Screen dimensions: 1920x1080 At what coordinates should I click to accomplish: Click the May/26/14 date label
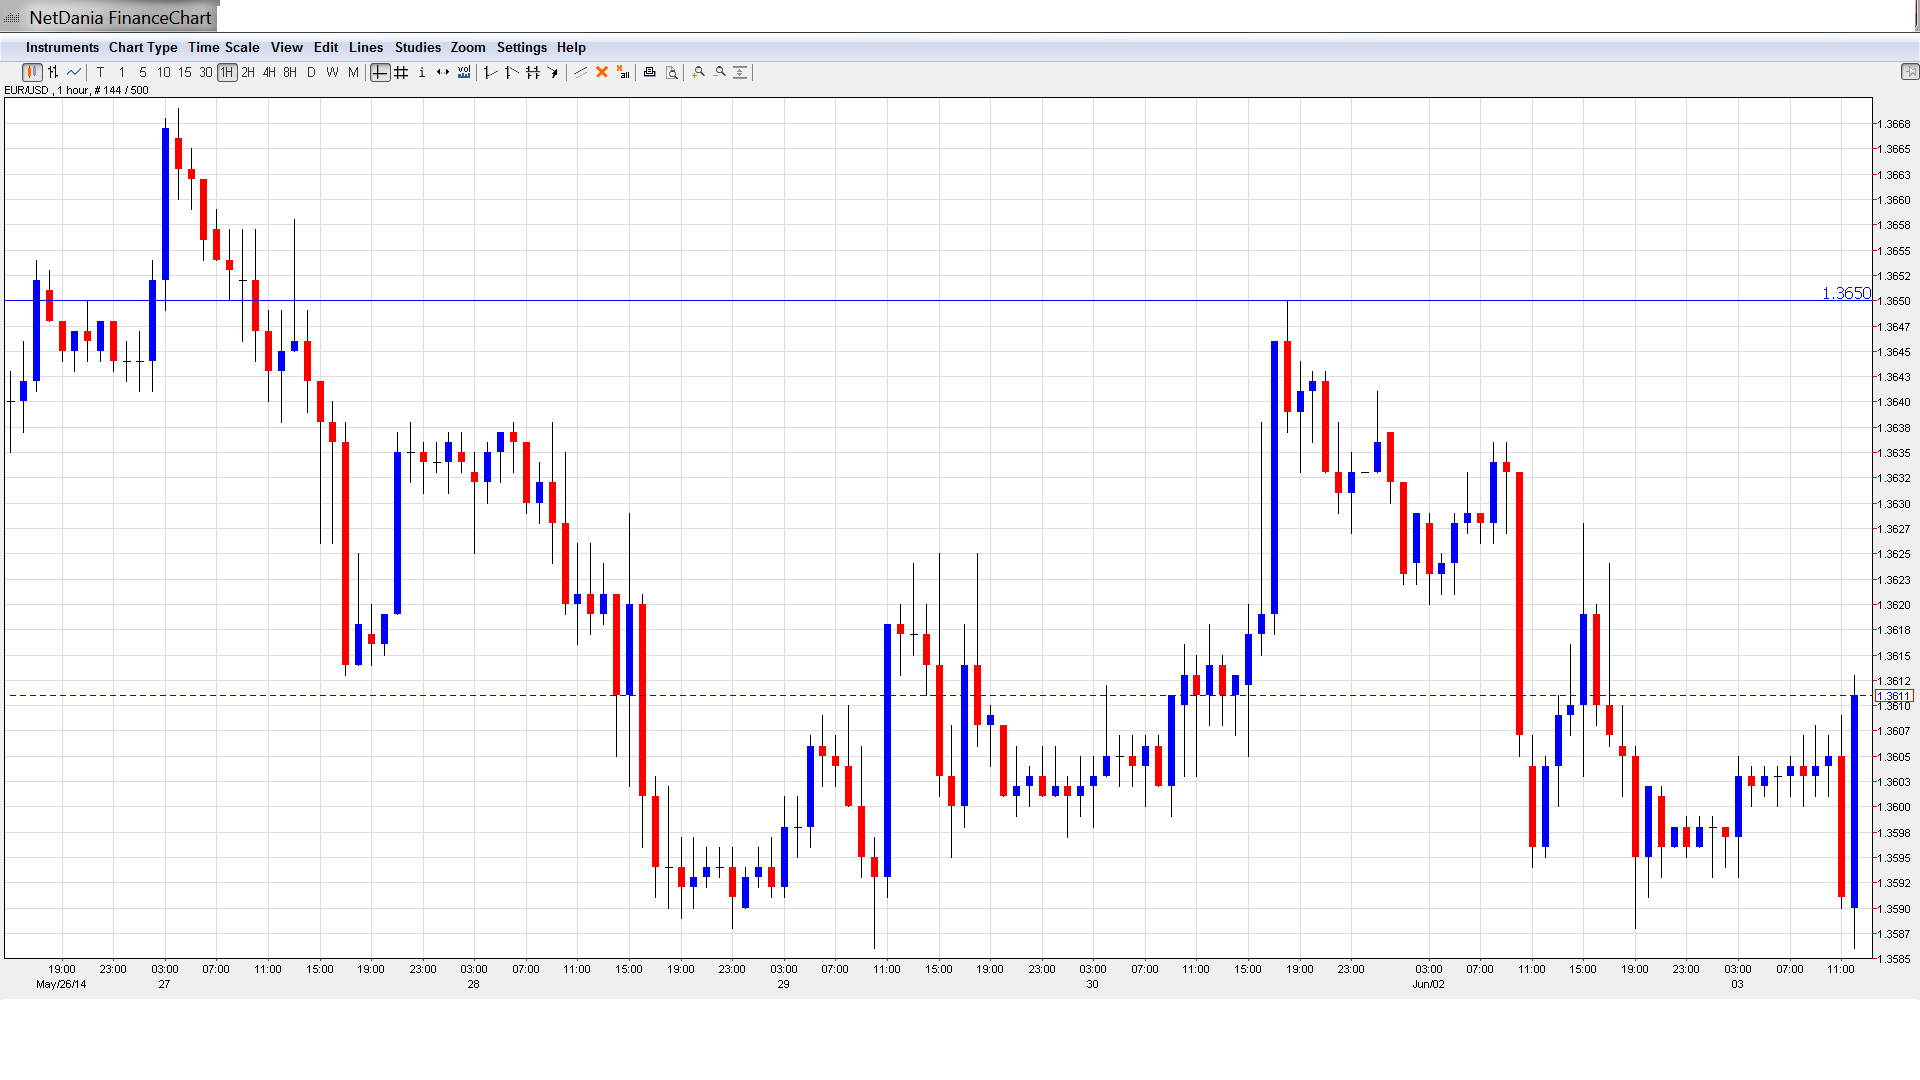[x=61, y=984]
